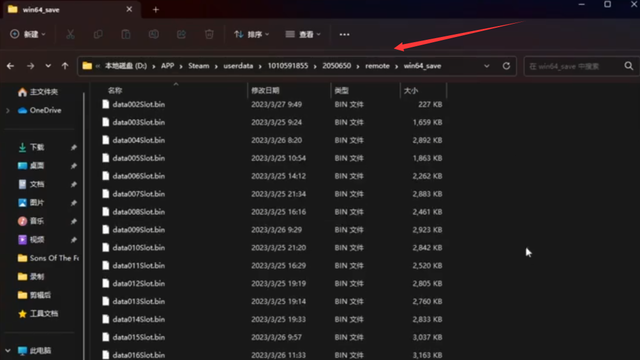Open the recent locations dropdown arrow
Image resolution: width=640 pixels, height=360 pixels.
point(48,66)
